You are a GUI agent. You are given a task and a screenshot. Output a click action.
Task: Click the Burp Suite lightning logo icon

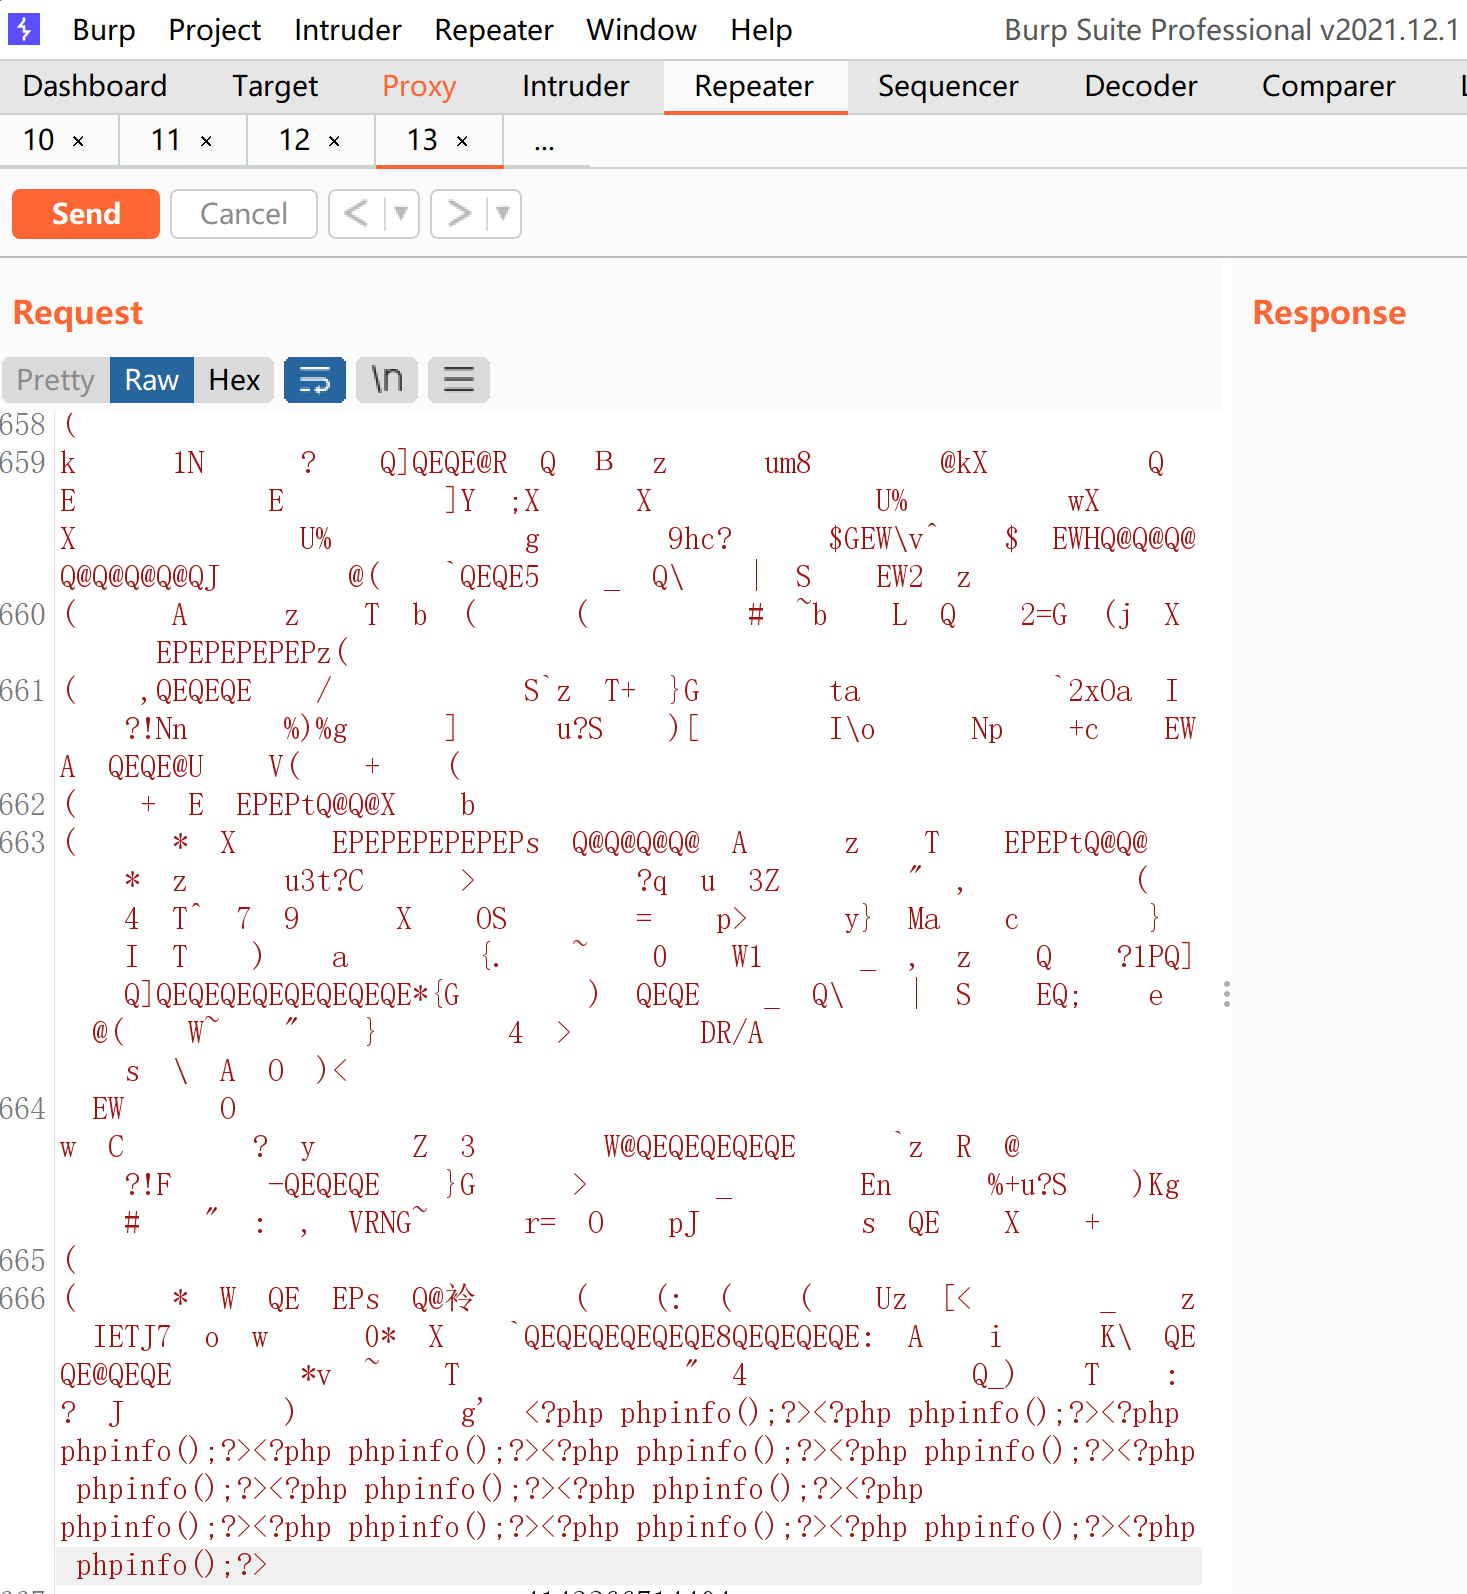(x=24, y=29)
